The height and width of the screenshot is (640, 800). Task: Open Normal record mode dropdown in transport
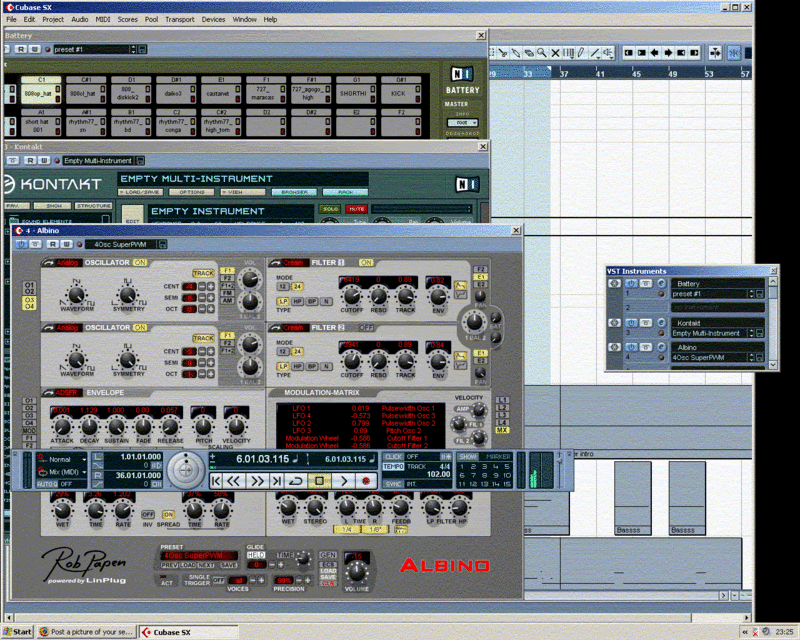point(63,459)
